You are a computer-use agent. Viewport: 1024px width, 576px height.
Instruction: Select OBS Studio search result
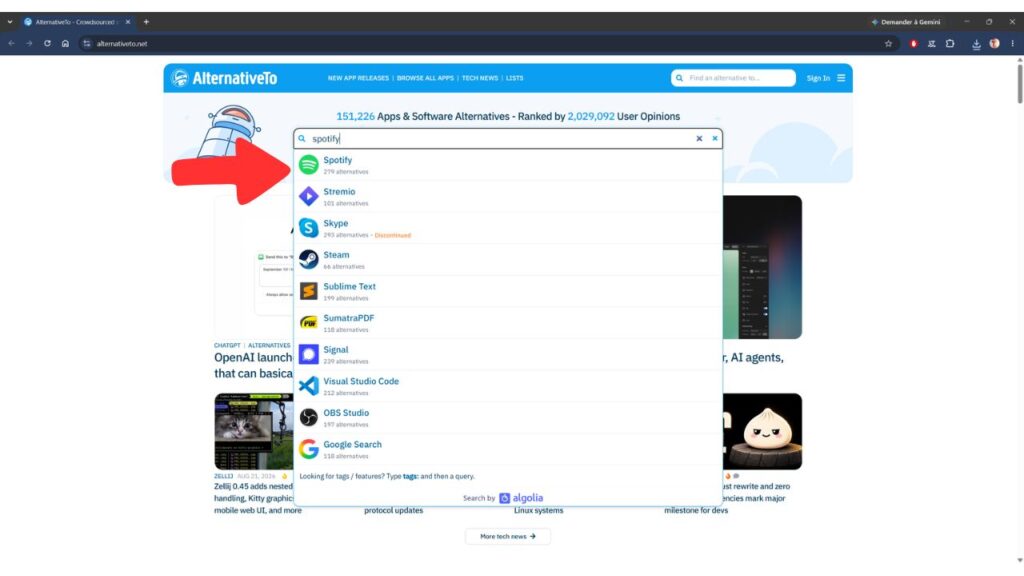tap(508, 417)
